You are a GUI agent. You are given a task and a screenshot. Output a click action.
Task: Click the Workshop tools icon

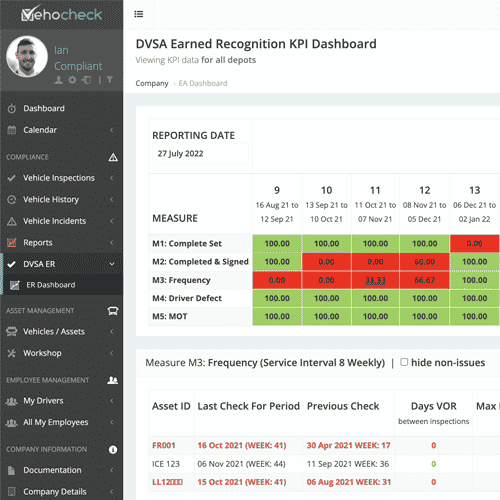tap(12, 353)
